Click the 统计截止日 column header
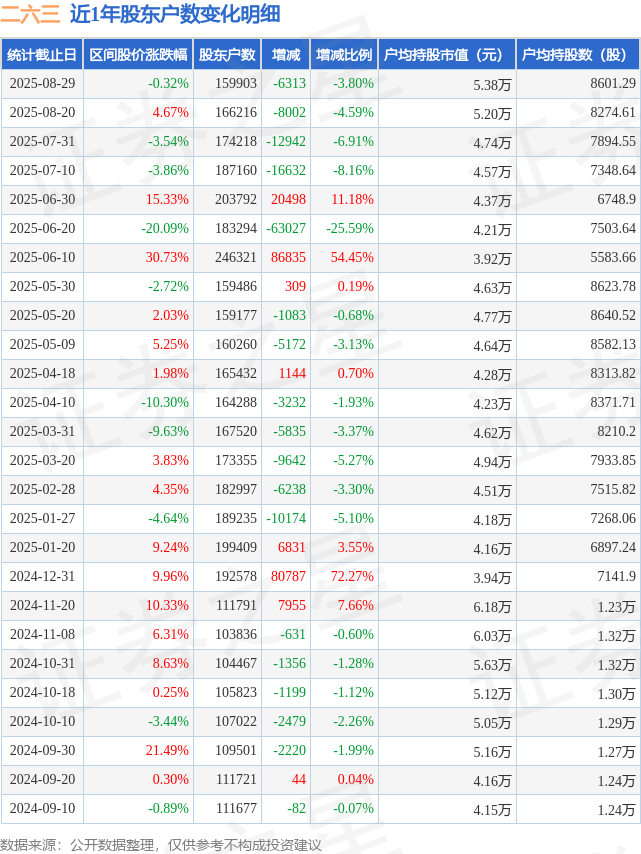The width and height of the screenshot is (641, 854). [42, 54]
